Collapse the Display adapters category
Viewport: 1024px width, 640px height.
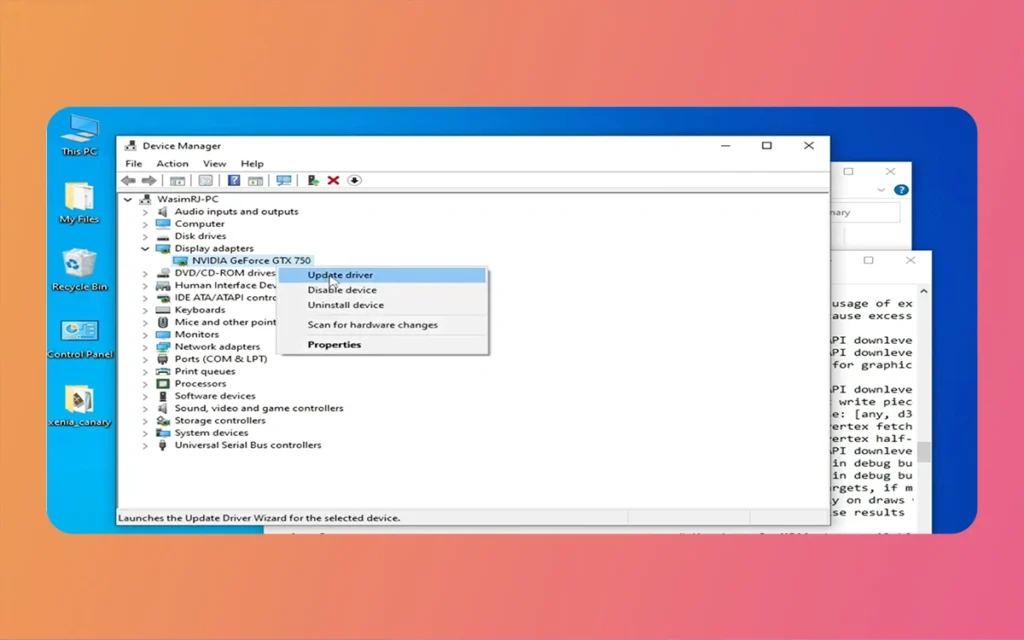click(145, 249)
